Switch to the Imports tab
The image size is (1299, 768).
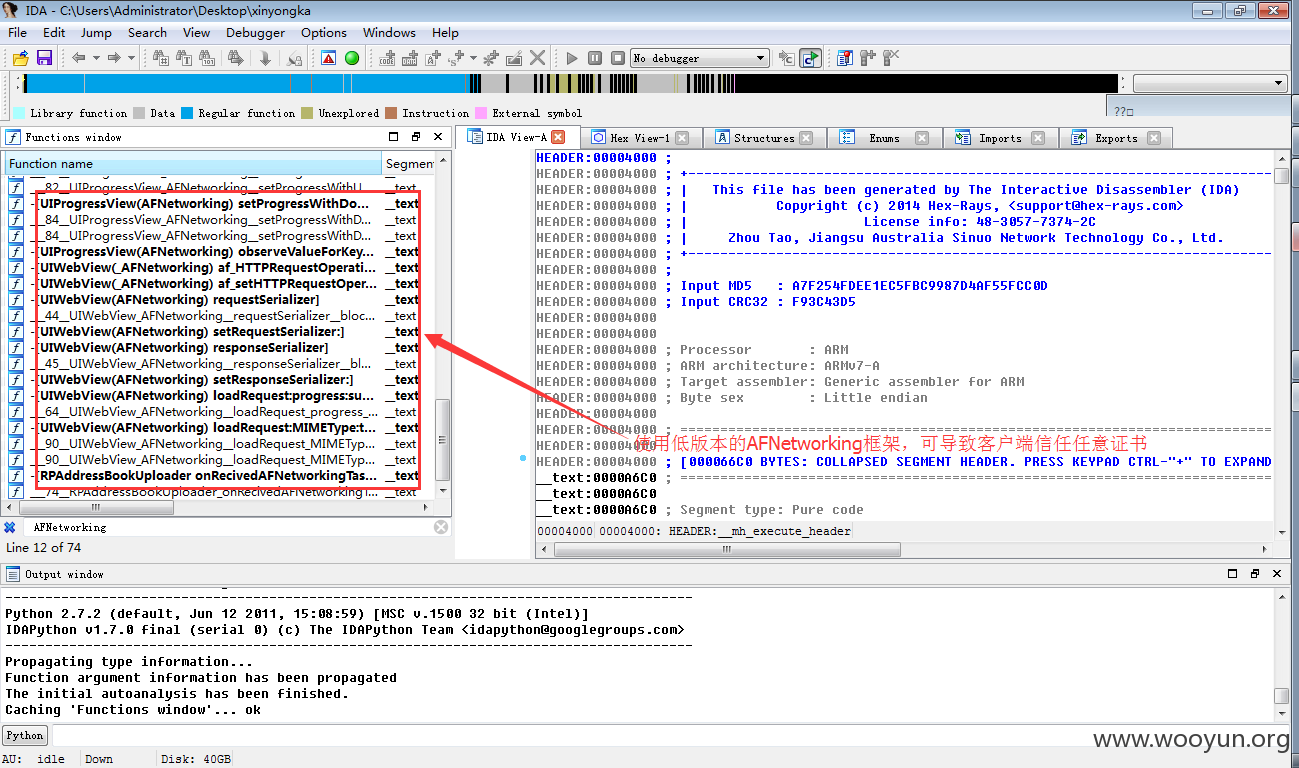click(x=1000, y=138)
